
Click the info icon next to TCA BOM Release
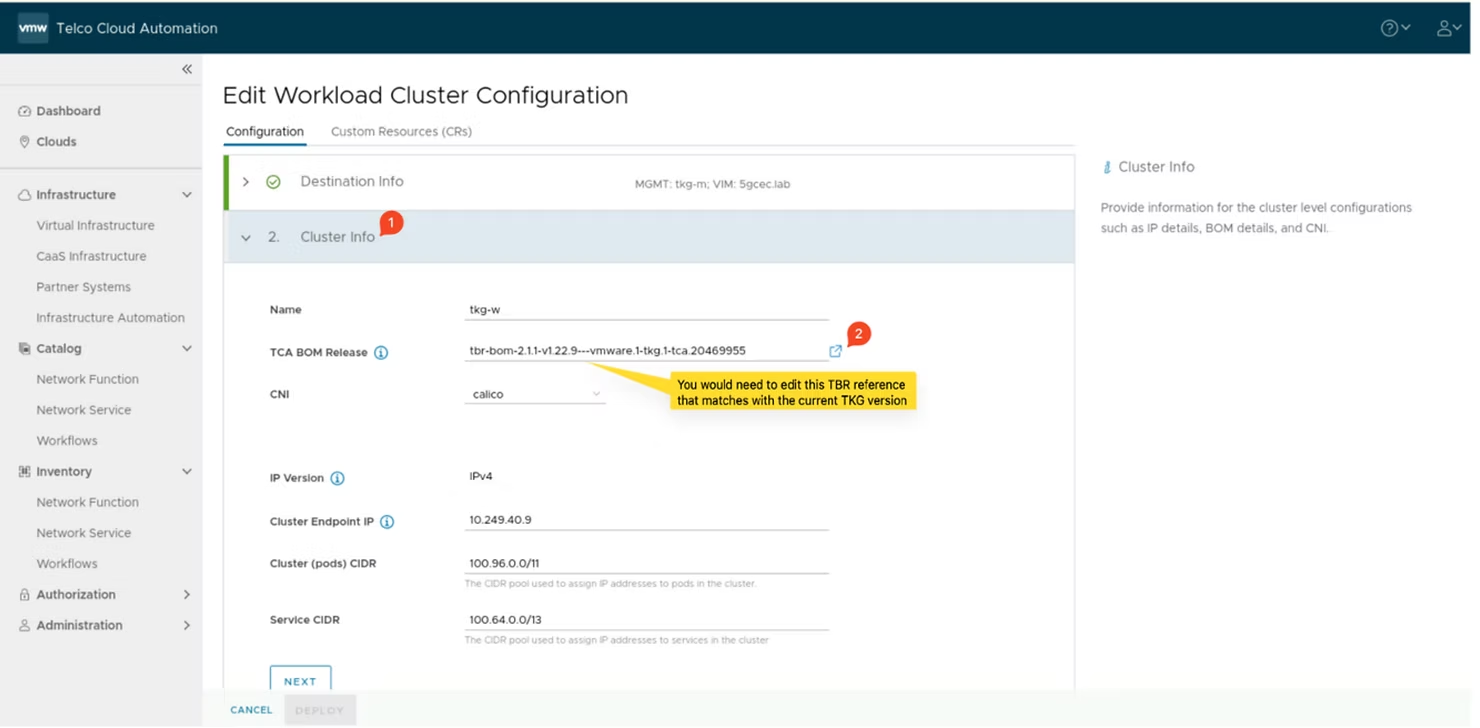coord(383,352)
